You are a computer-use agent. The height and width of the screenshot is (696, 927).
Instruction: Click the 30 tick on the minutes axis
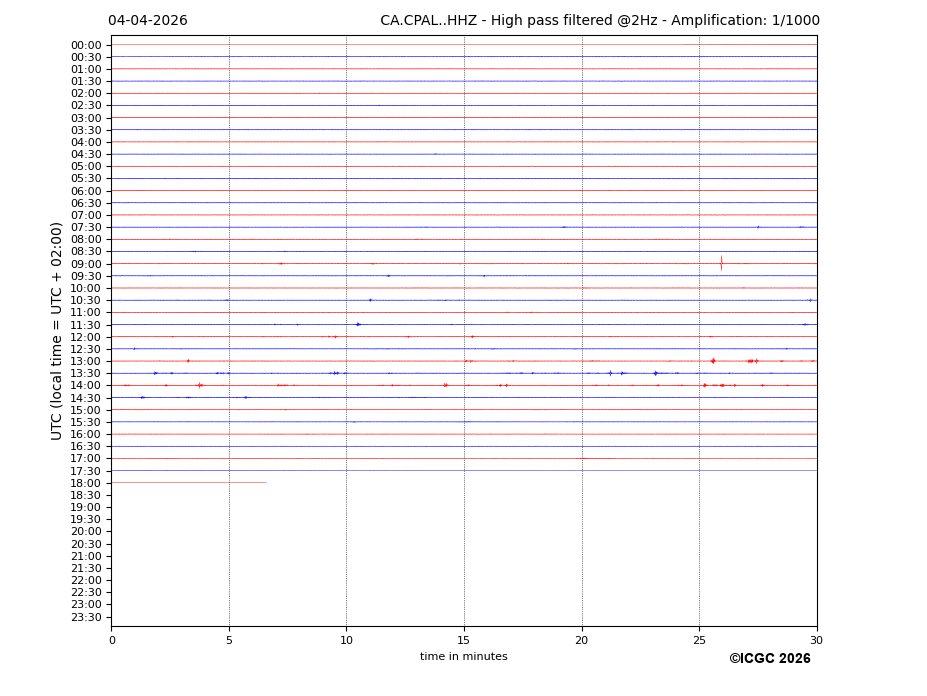point(816,640)
